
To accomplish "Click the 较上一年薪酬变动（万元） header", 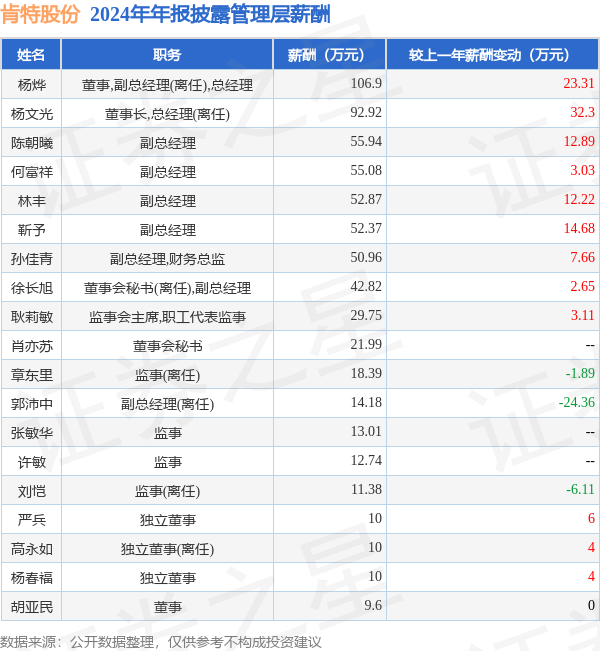I will tap(492, 54).
